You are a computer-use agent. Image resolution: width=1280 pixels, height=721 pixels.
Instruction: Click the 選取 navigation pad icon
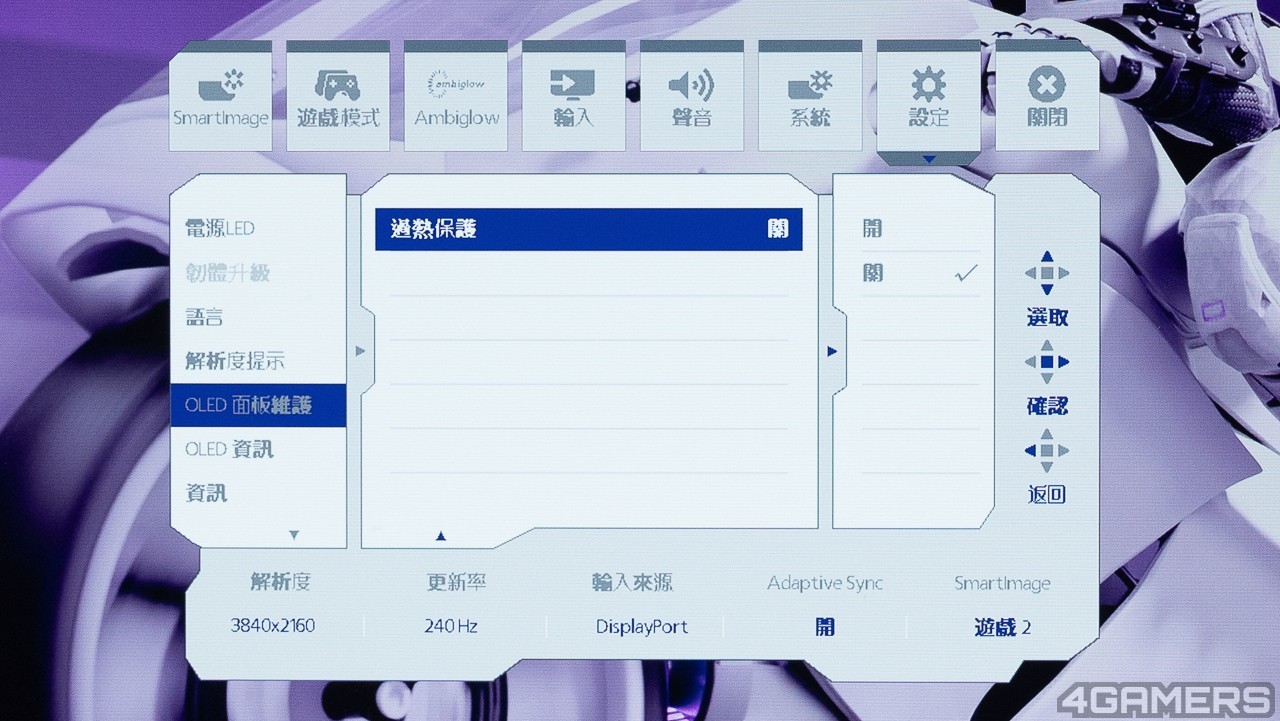coord(1046,273)
